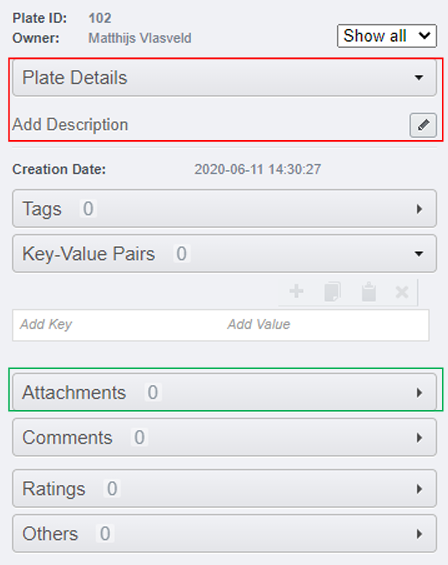Click owner name Matthijs Vlasveld
The image size is (448, 565).
(x=140, y=38)
